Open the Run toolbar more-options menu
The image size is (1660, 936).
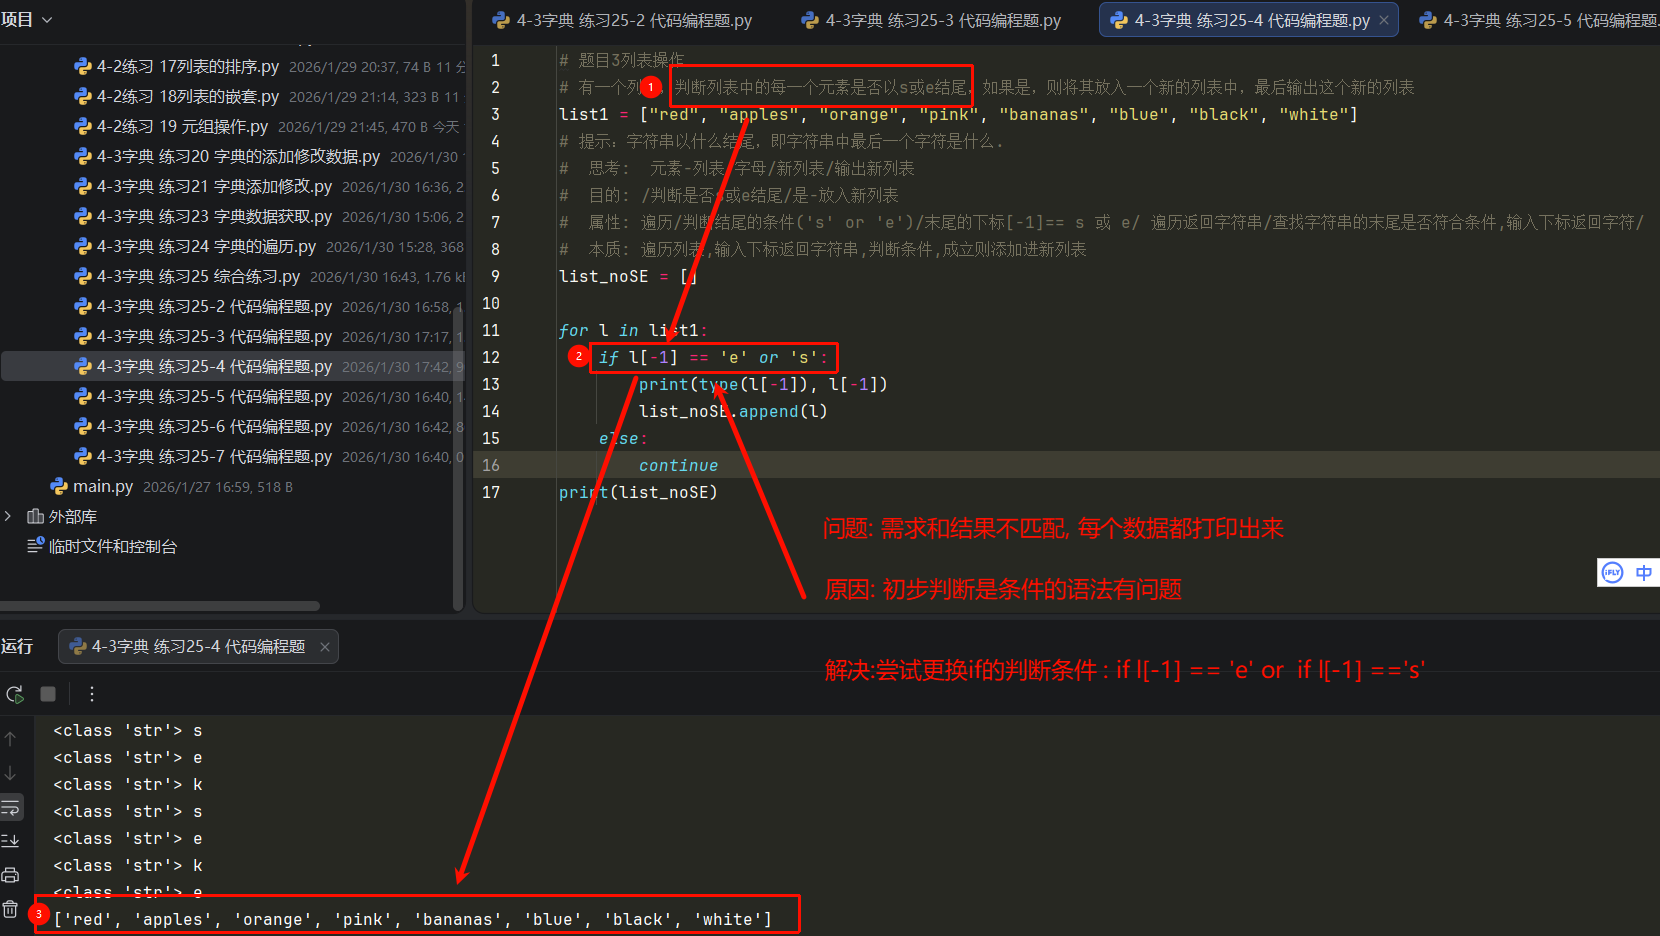click(92, 694)
